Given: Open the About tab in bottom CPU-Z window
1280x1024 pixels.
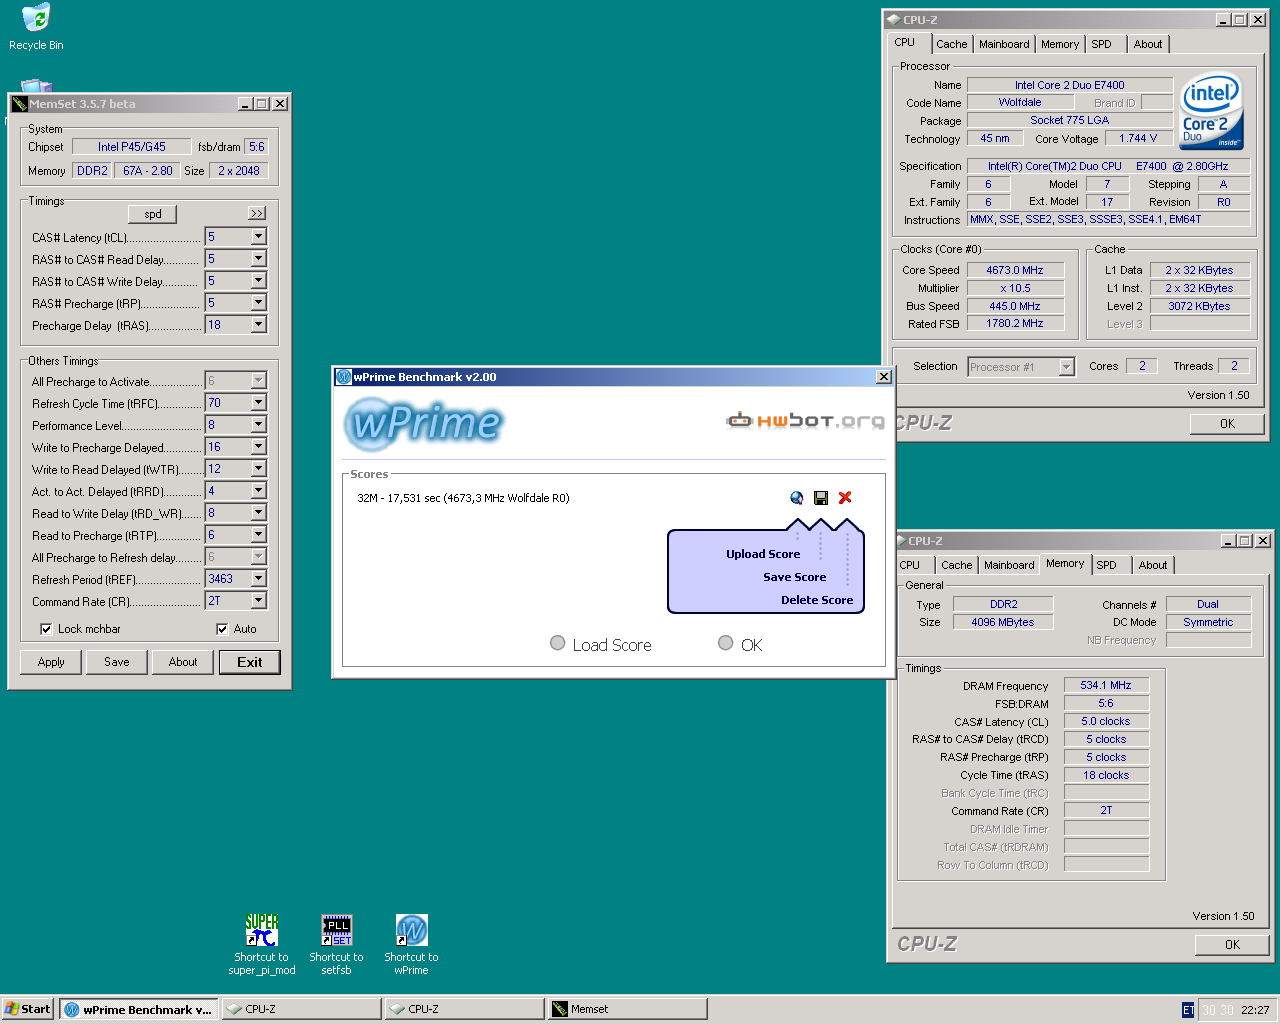Looking at the screenshot, I should click(x=1153, y=565).
